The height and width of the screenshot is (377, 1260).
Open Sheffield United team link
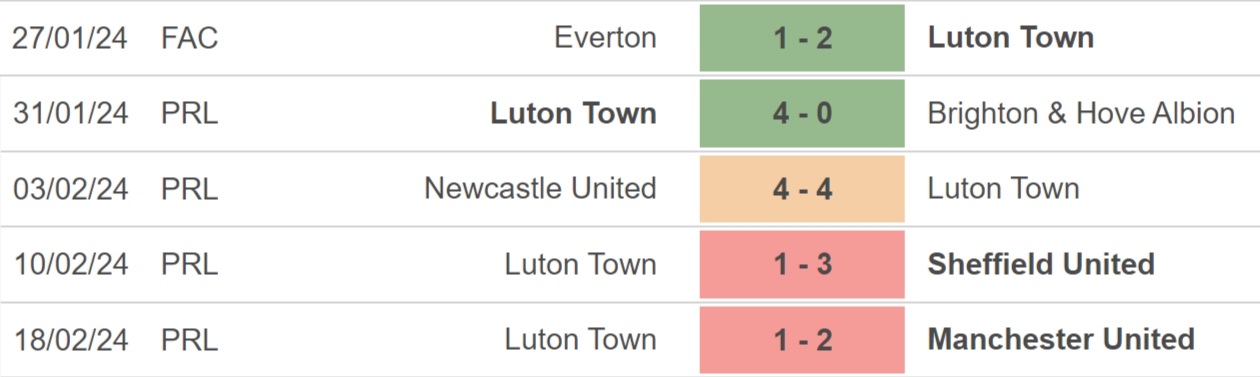click(x=1041, y=264)
